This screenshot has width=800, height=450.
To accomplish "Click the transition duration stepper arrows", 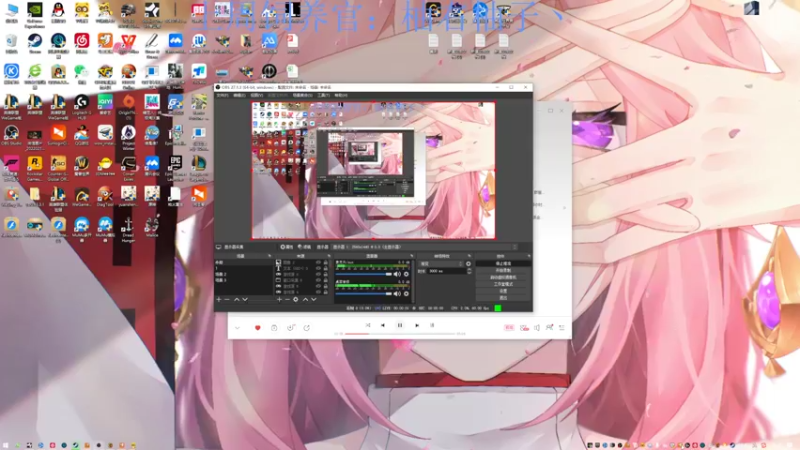I will 469,271.
